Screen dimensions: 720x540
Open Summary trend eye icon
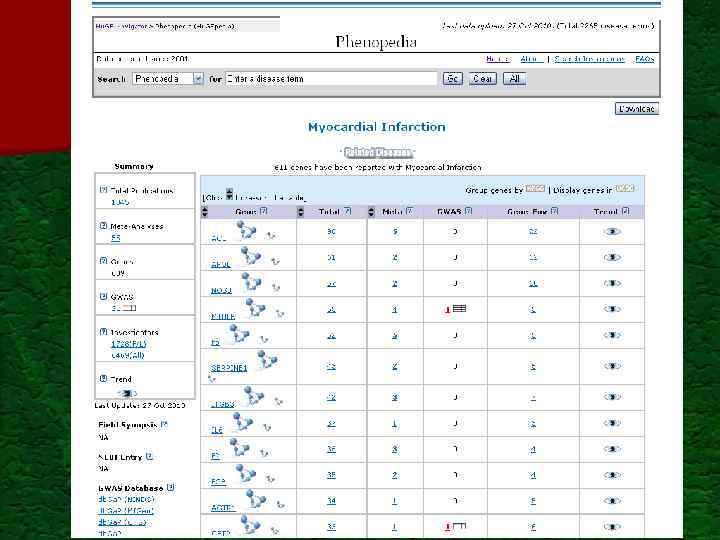point(127,393)
